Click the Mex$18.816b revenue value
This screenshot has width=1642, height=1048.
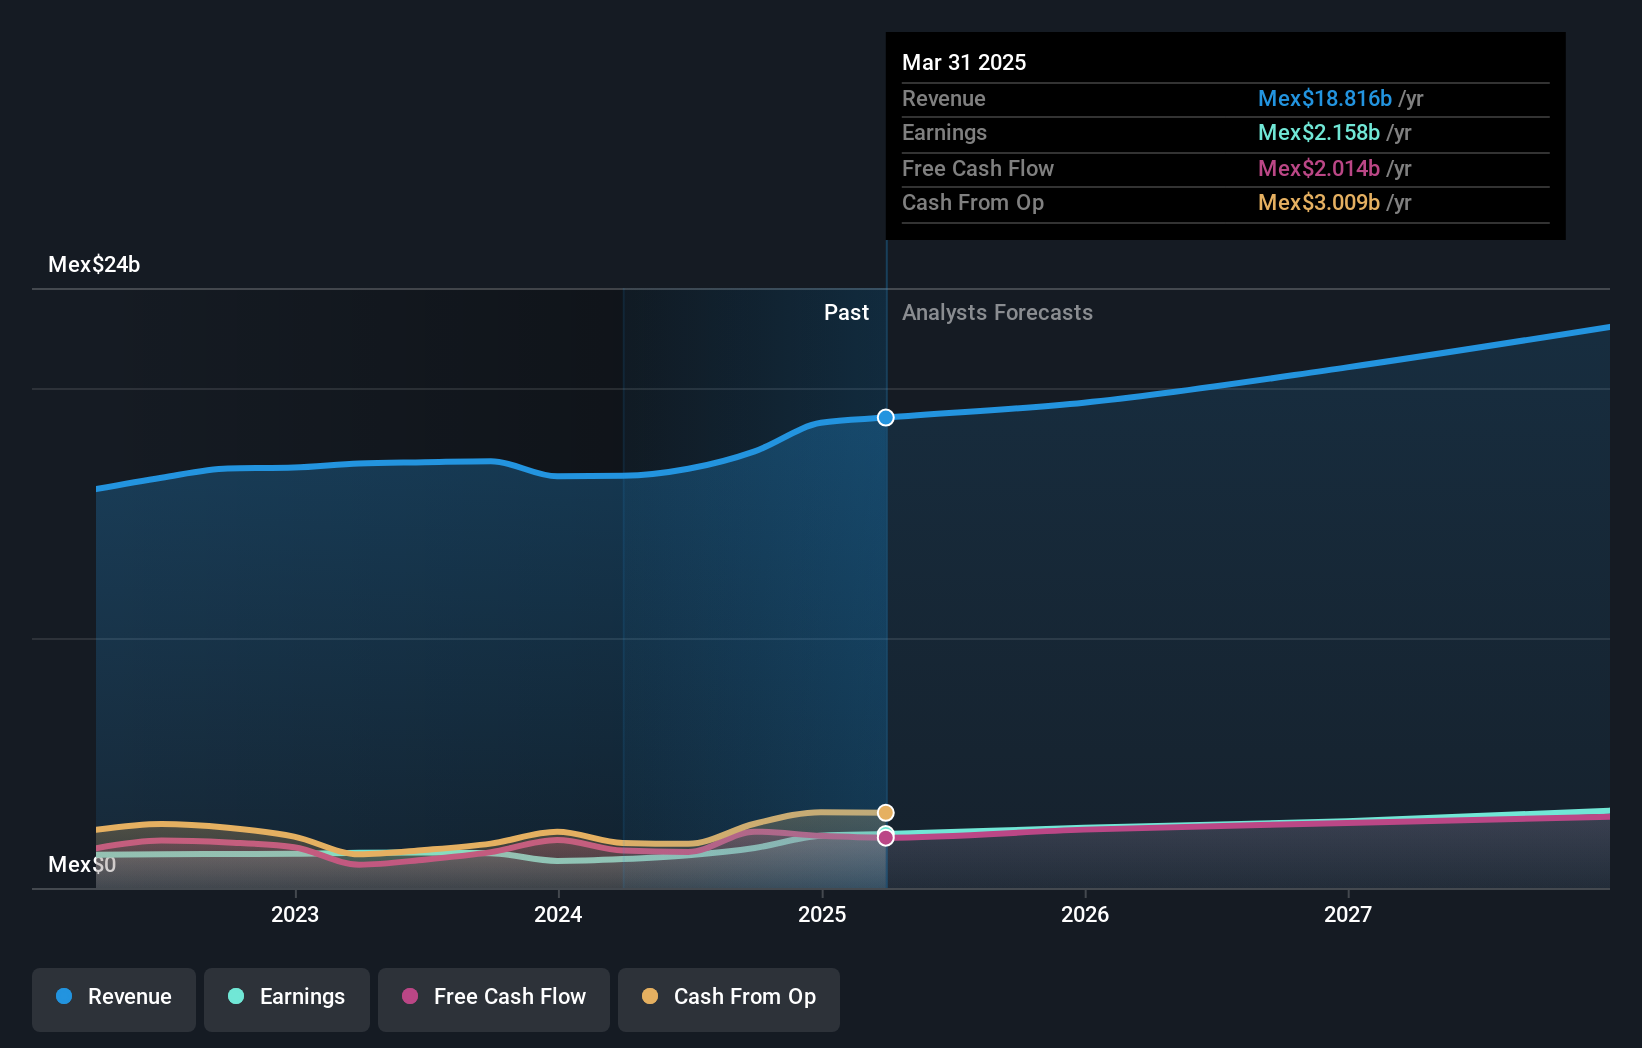point(1324,98)
